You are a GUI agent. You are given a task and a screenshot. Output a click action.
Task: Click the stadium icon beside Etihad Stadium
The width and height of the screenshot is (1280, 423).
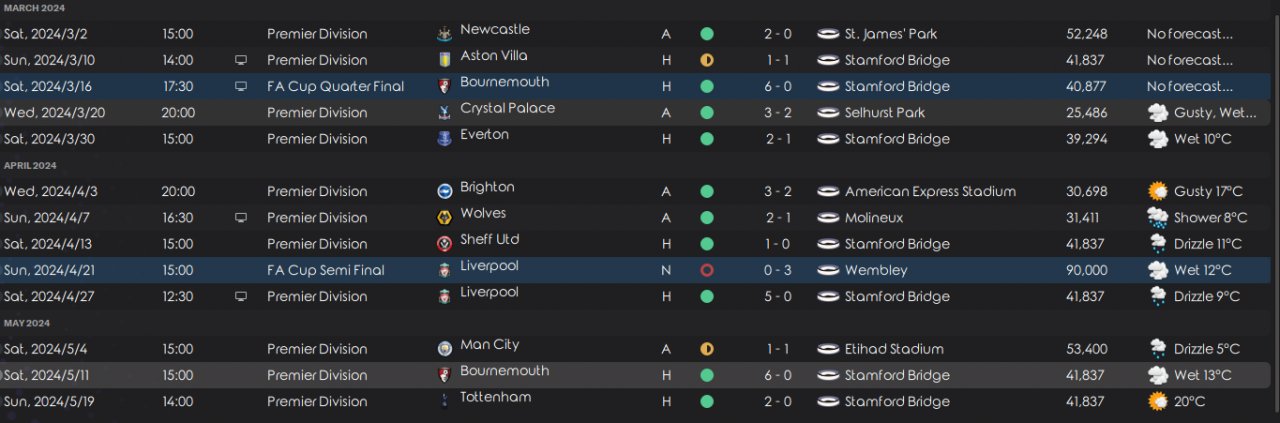(827, 349)
